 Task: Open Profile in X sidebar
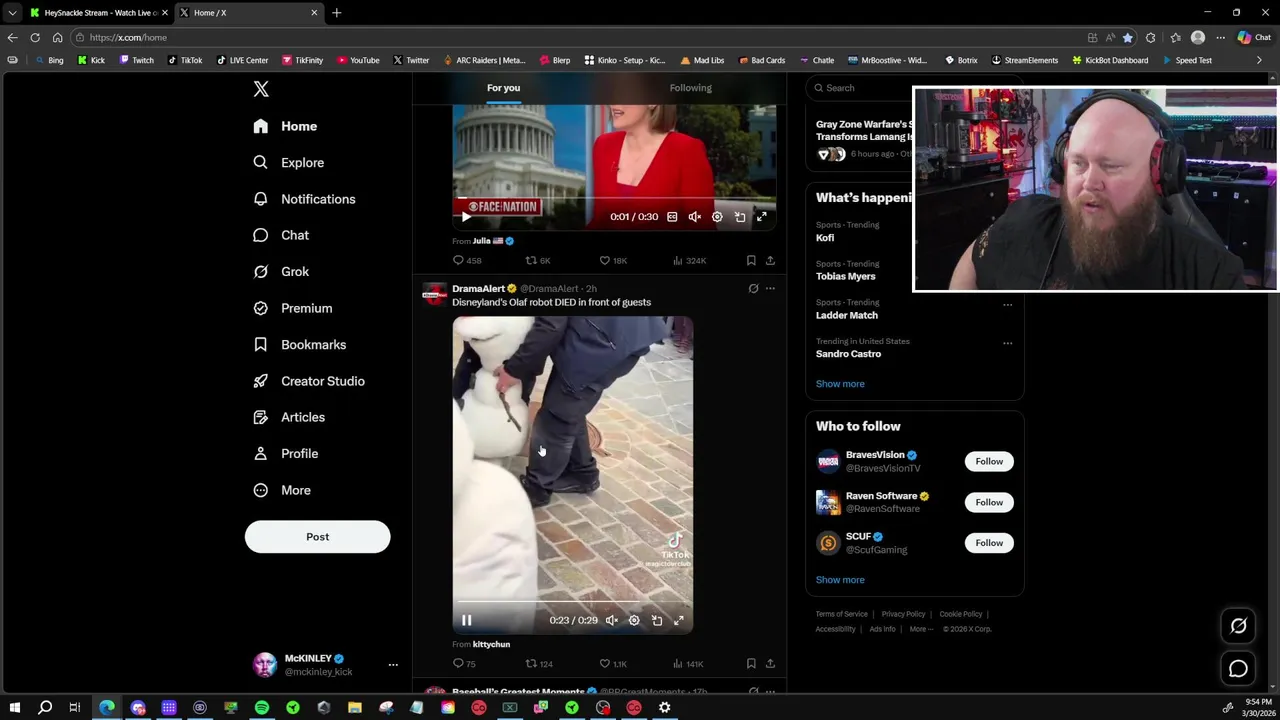click(x=286, y=453)
